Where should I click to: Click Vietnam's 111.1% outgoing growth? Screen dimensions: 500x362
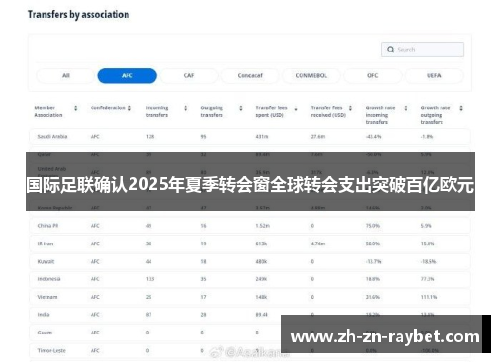coord(429,297)
